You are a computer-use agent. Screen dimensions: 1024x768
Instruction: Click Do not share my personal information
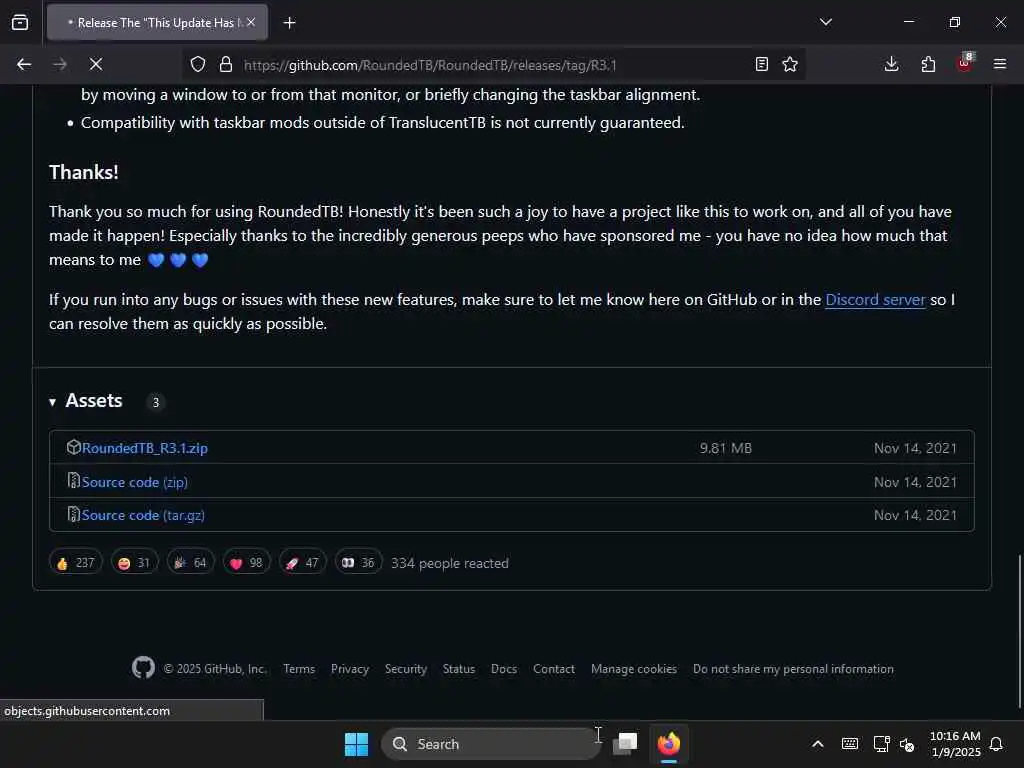793,669
